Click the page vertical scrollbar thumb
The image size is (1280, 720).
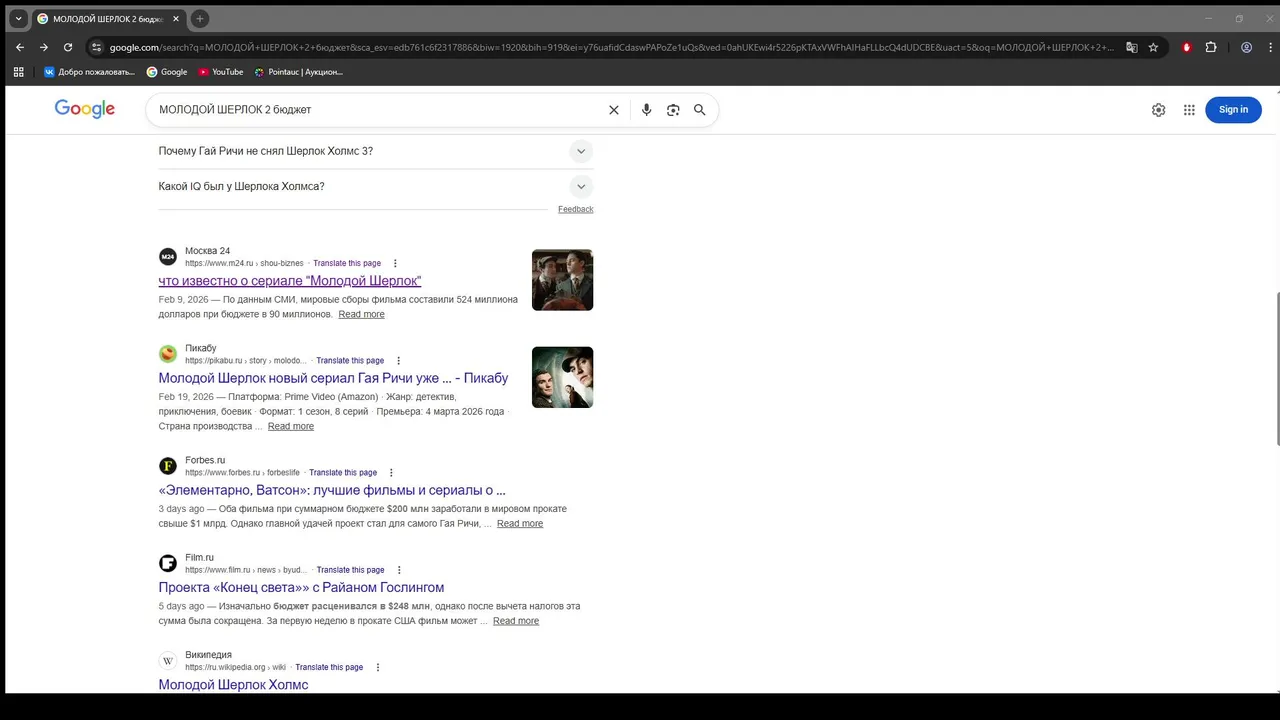click(1276, 370)
